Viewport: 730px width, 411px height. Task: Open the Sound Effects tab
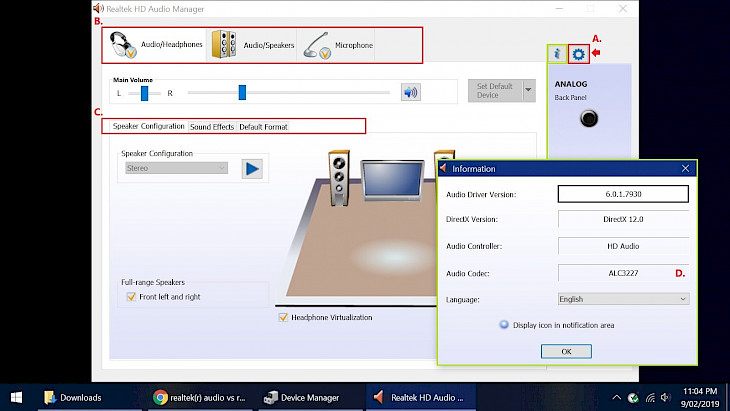[212, 127]
